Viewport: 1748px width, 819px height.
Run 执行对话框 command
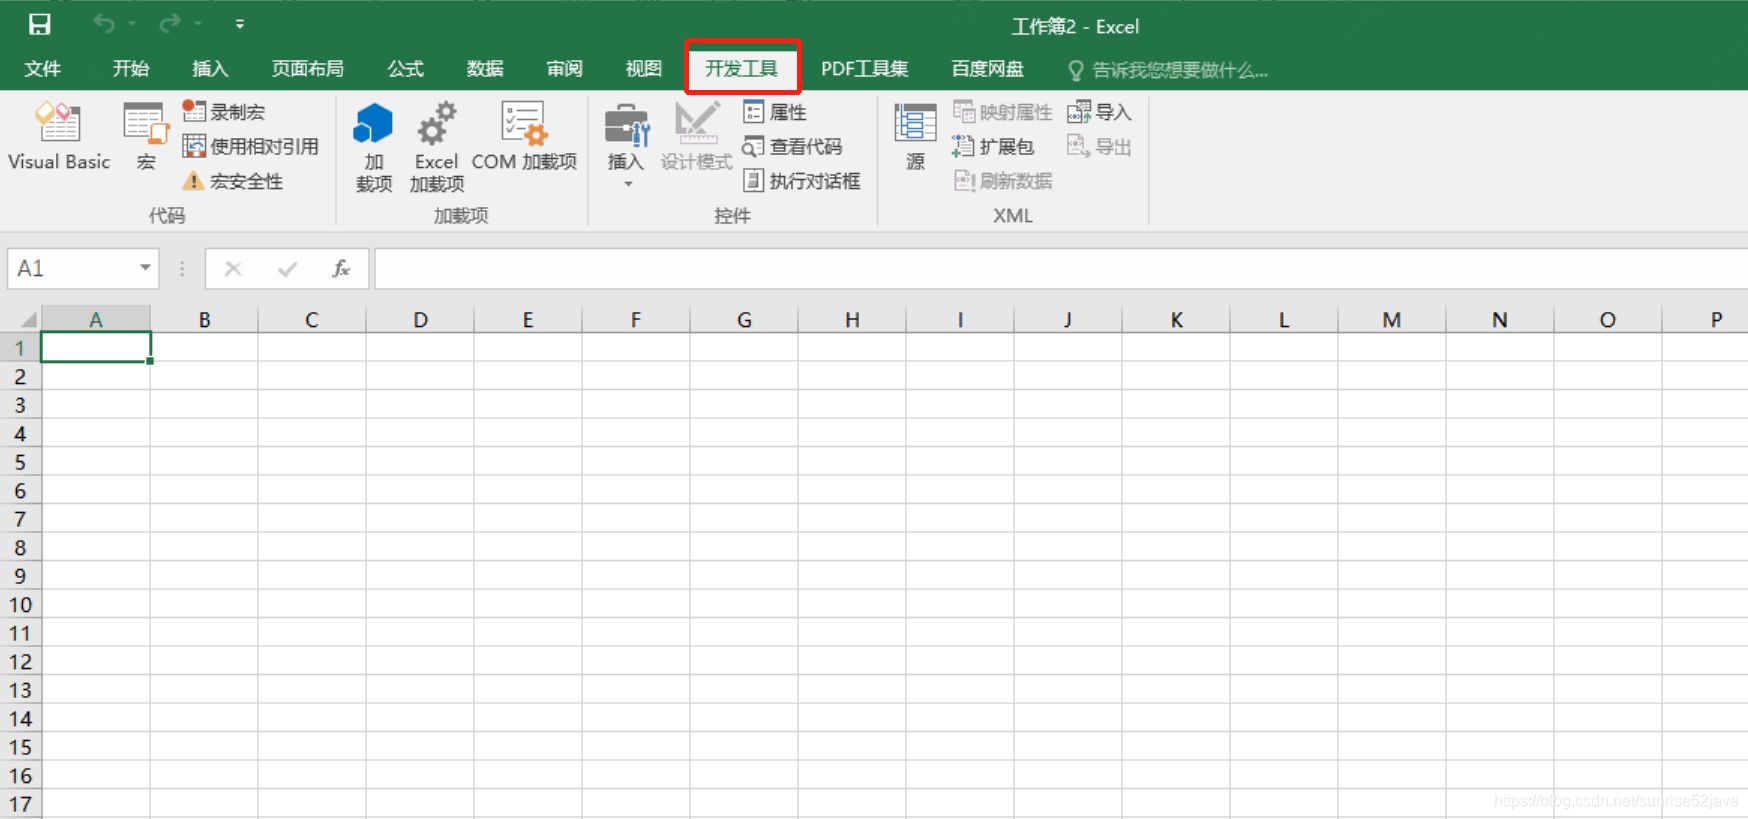802,181
